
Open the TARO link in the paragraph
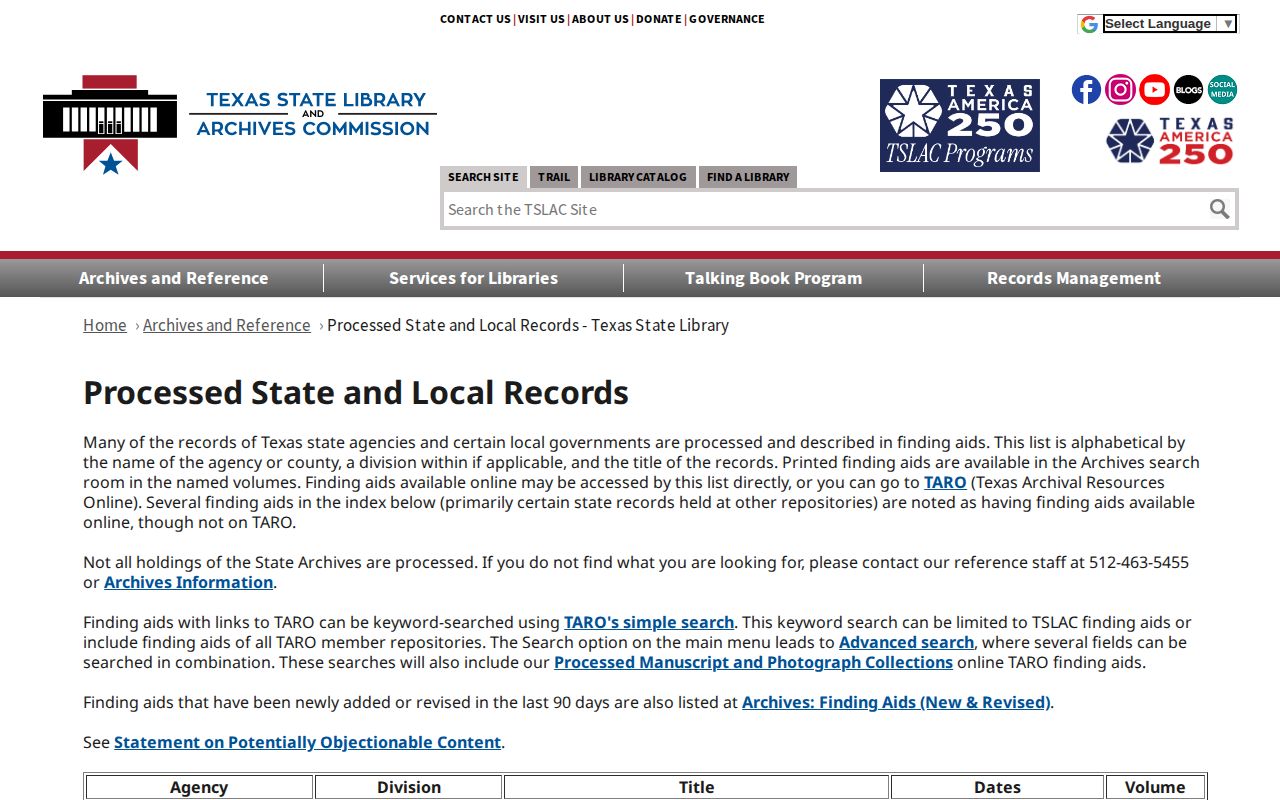(x=945, y=482)
